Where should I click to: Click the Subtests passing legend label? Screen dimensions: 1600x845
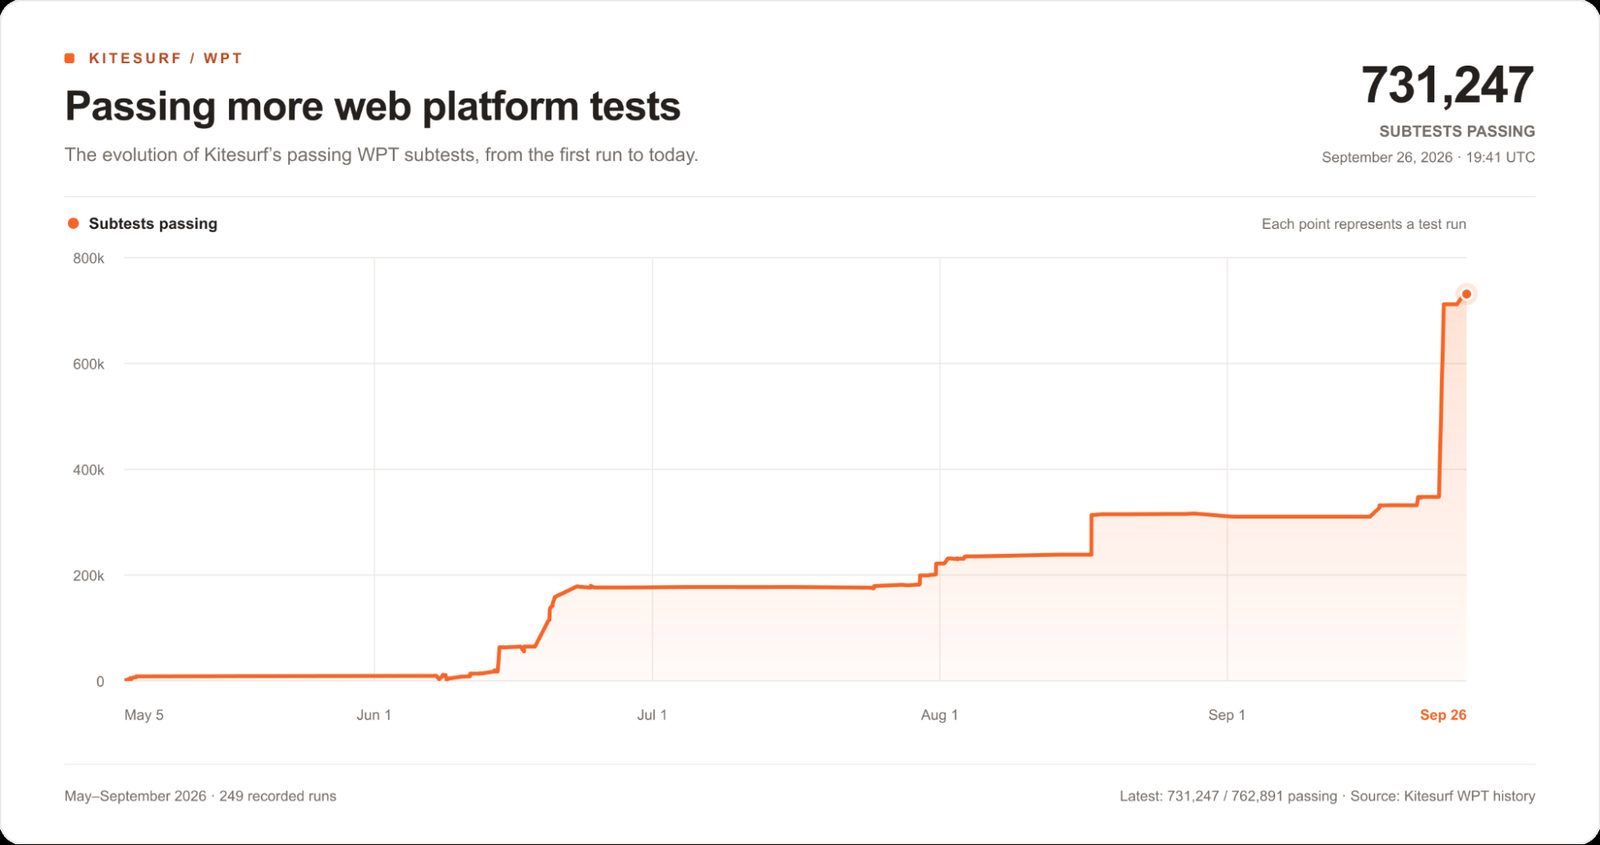[x=153, y=223]
